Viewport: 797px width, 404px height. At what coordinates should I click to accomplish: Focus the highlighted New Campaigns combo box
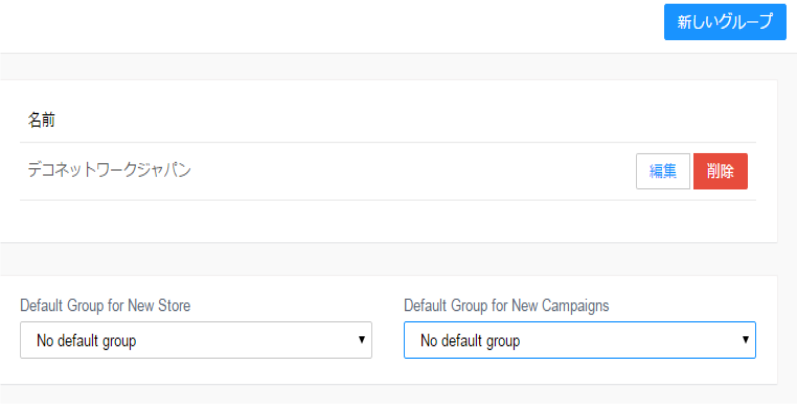point(579,340)
